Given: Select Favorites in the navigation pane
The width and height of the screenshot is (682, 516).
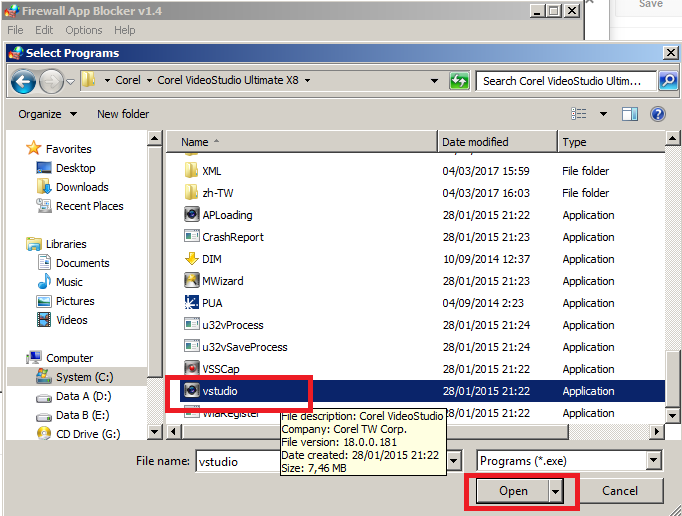Looking at the screenshot, I should coord(59,149).
